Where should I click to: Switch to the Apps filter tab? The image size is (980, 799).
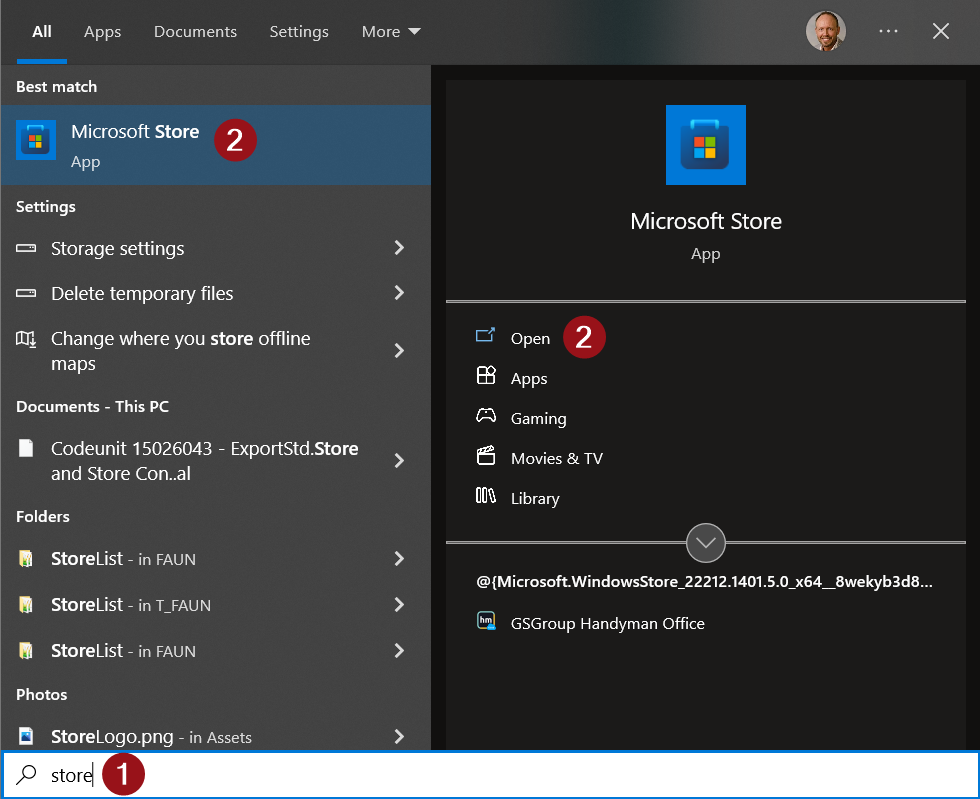(102, 31)
